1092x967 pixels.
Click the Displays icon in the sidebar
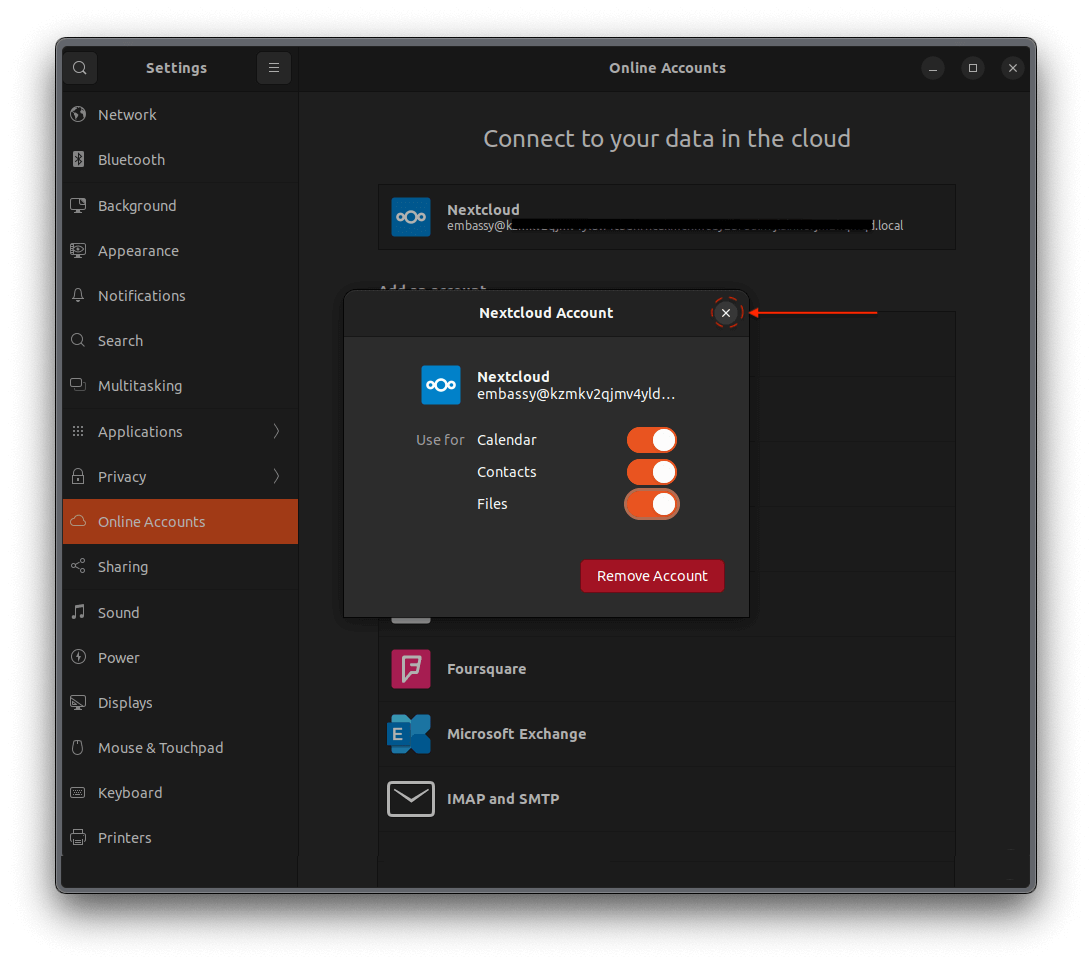(x=78, y=702)
